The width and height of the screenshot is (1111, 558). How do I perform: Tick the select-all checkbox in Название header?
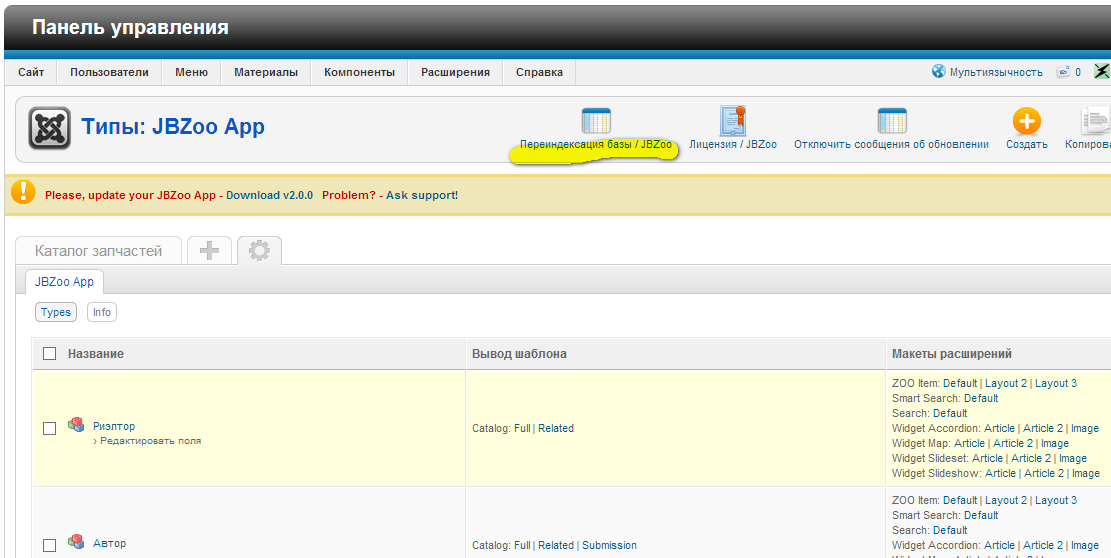click(x=50, y=353)
